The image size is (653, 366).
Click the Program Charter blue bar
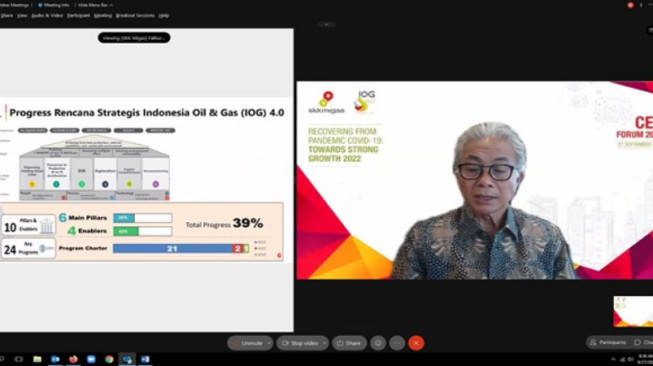(172, 249)
